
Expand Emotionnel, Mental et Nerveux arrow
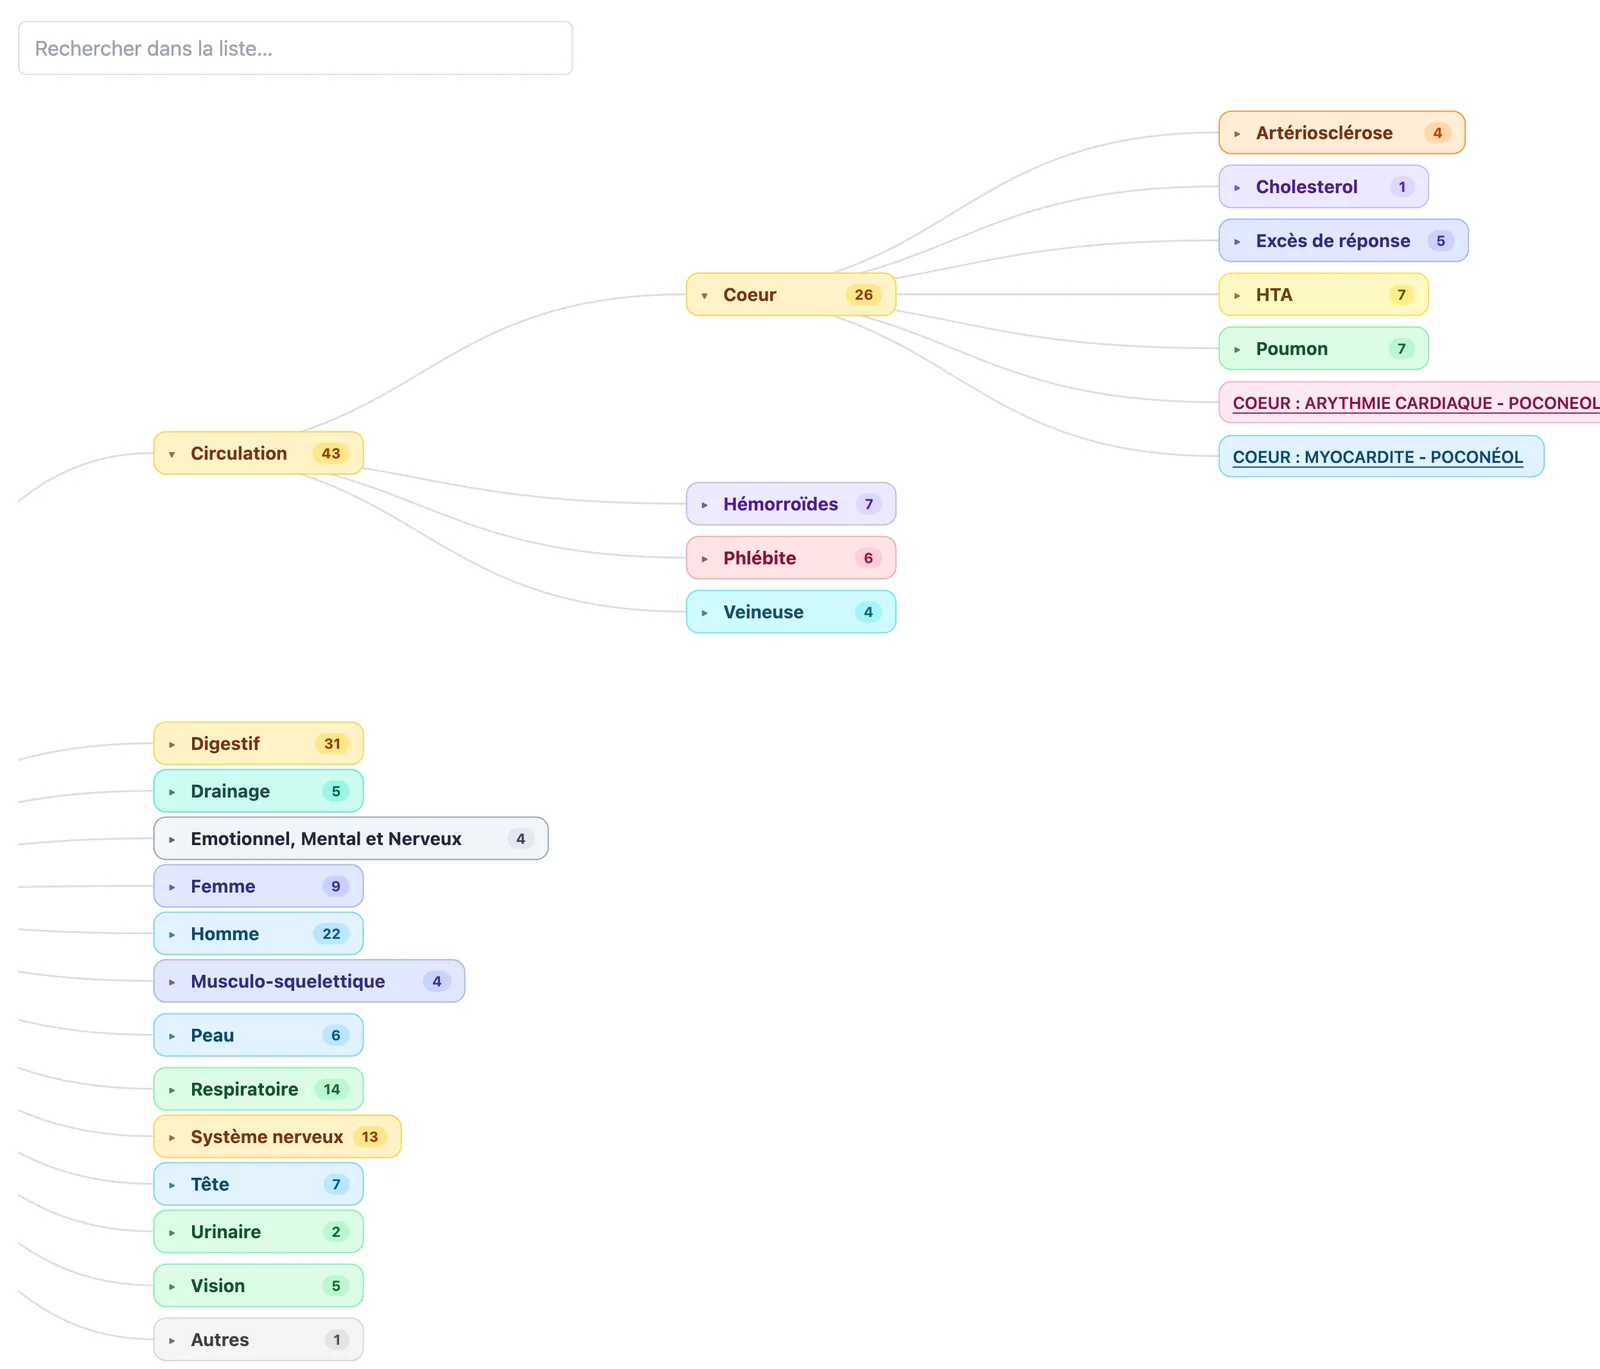tap(172, 839)
